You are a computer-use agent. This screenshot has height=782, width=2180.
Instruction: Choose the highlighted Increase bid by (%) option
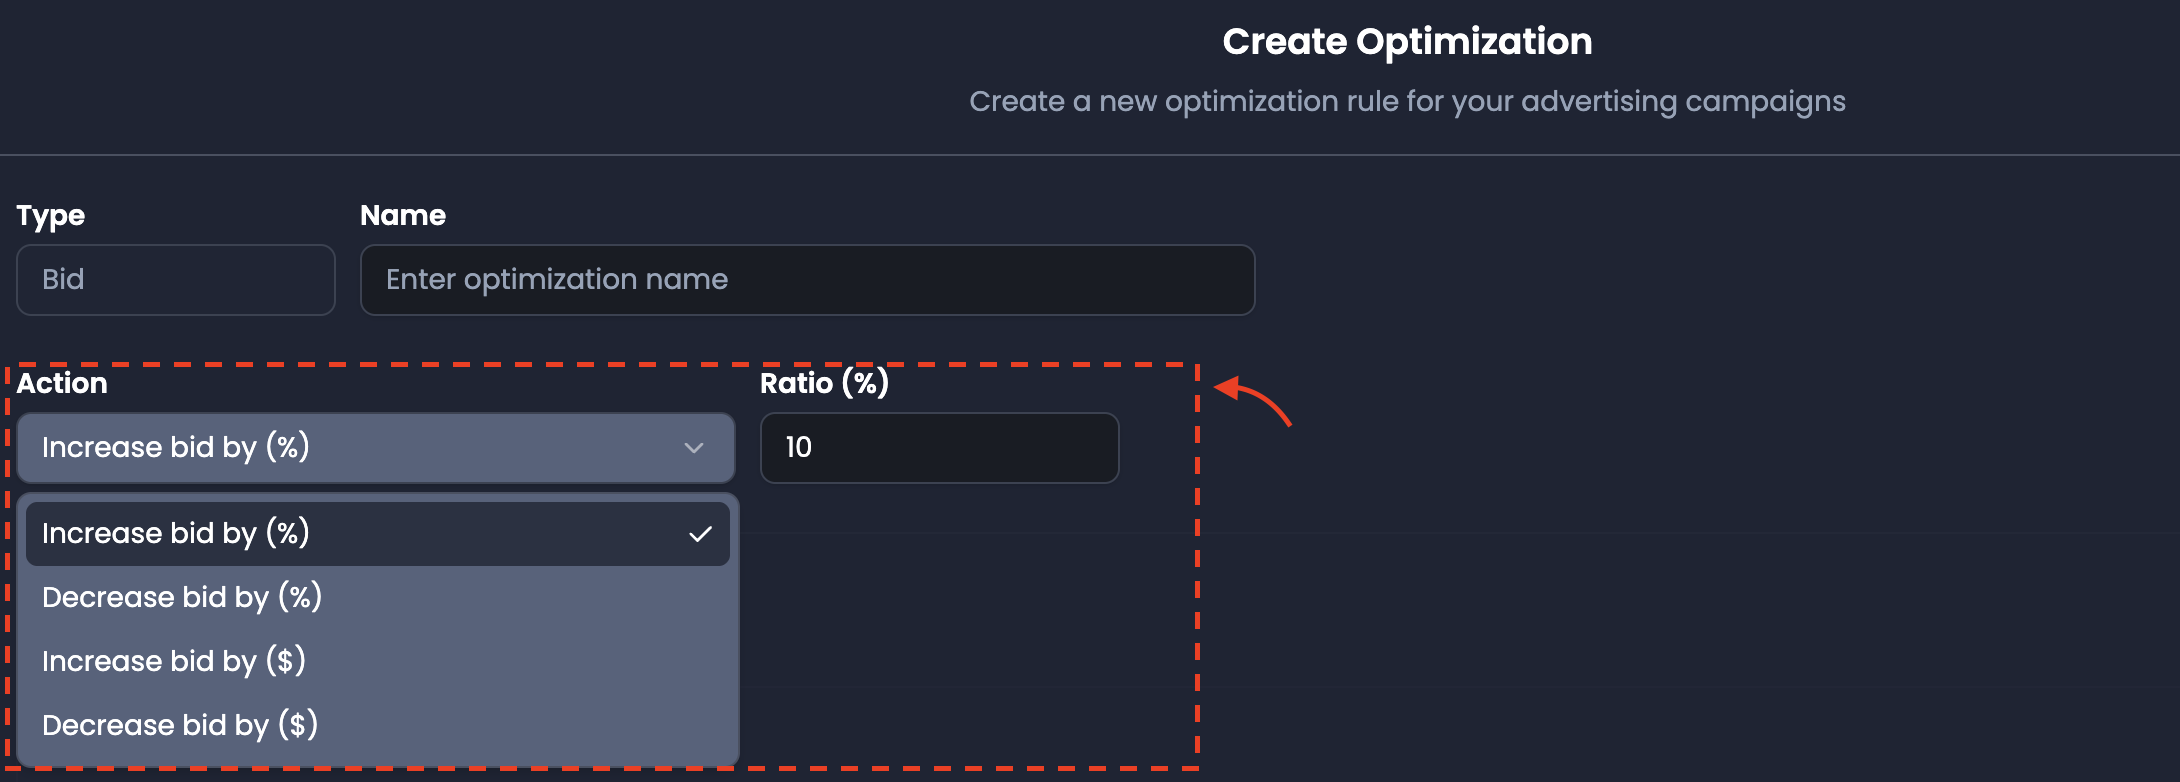[378, 534]
